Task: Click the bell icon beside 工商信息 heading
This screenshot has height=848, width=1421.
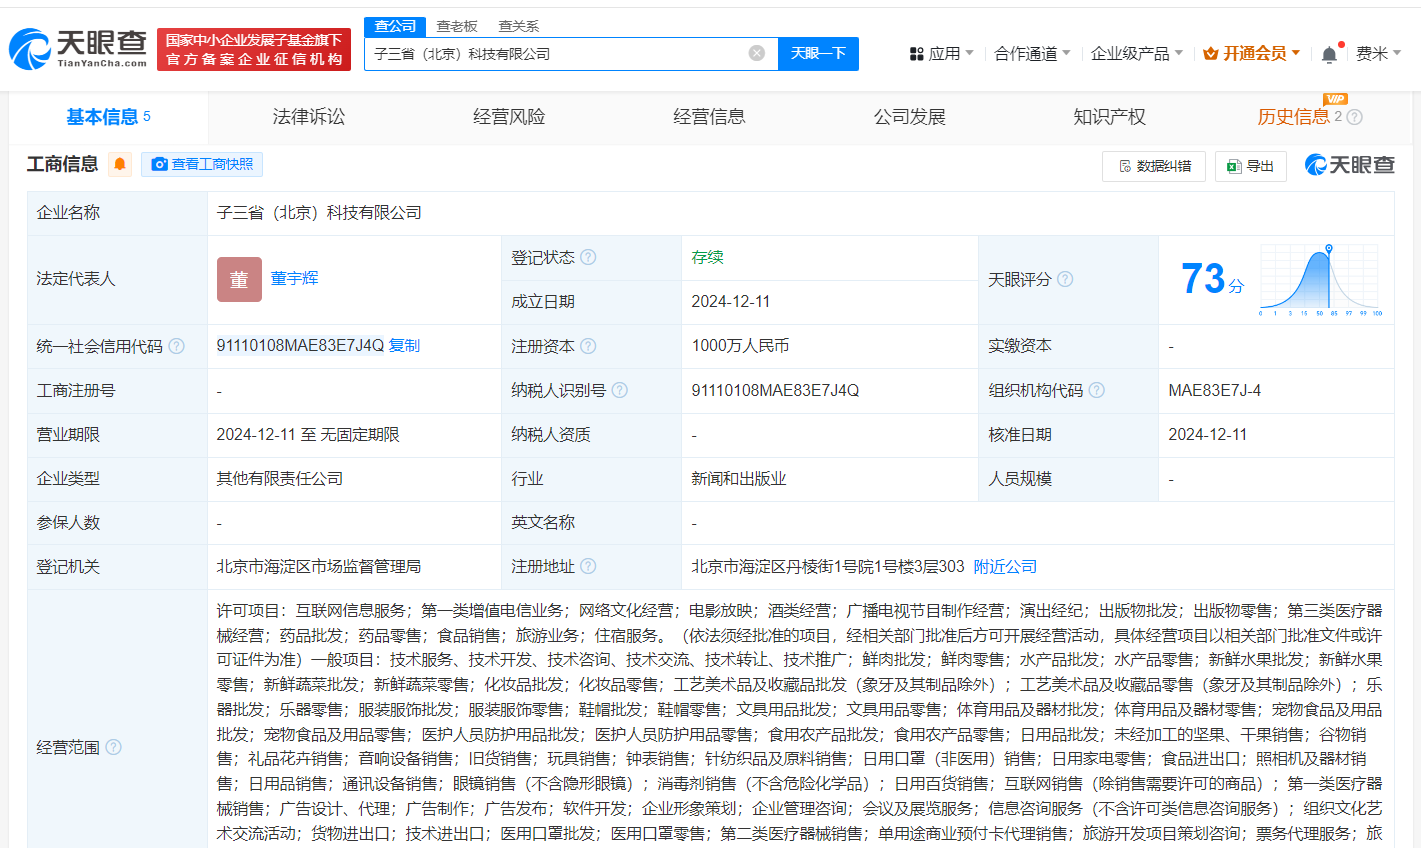Action: [x=120, y=164]
